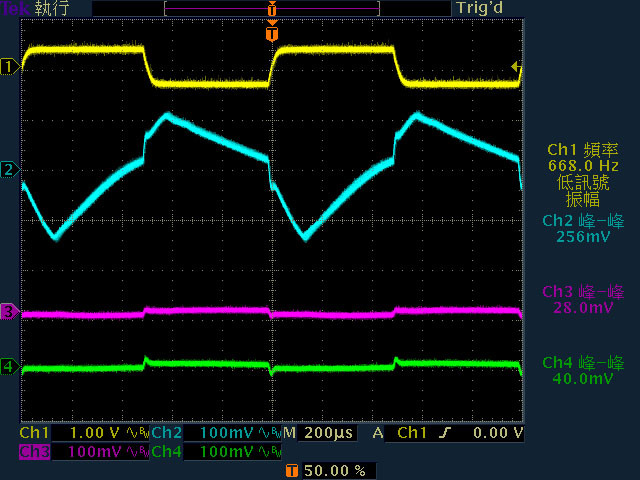Viewport: 640px width, 480px height.
Task: Click the 振幅 text under 低訊號
Action: tap(583, 199)
